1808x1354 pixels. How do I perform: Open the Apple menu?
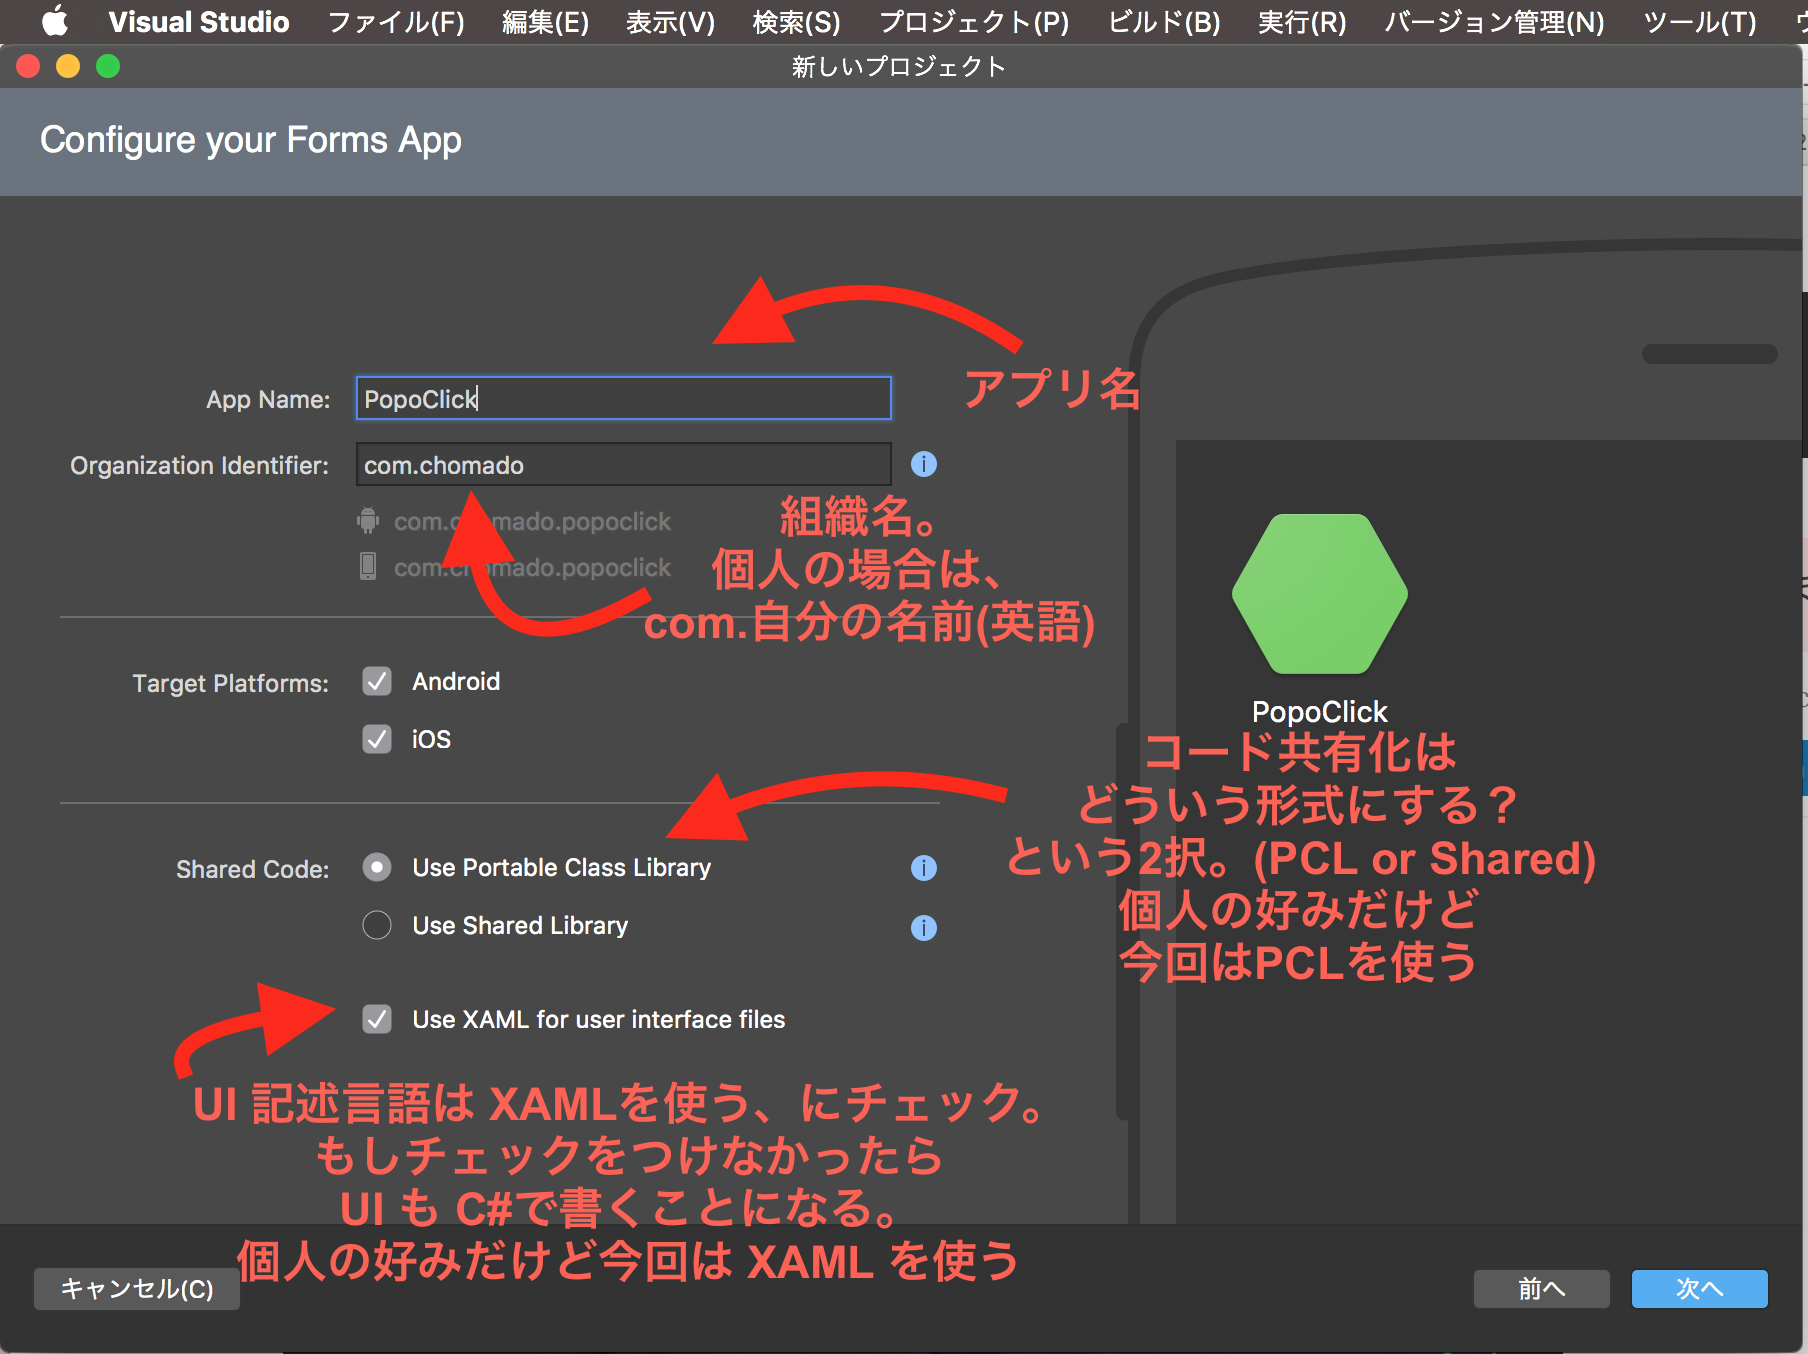(x=55, y=21)
